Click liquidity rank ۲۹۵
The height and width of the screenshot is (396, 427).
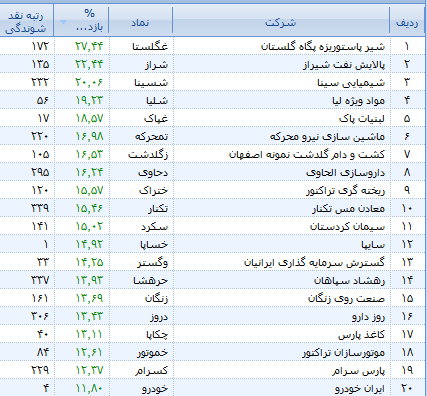40,172
